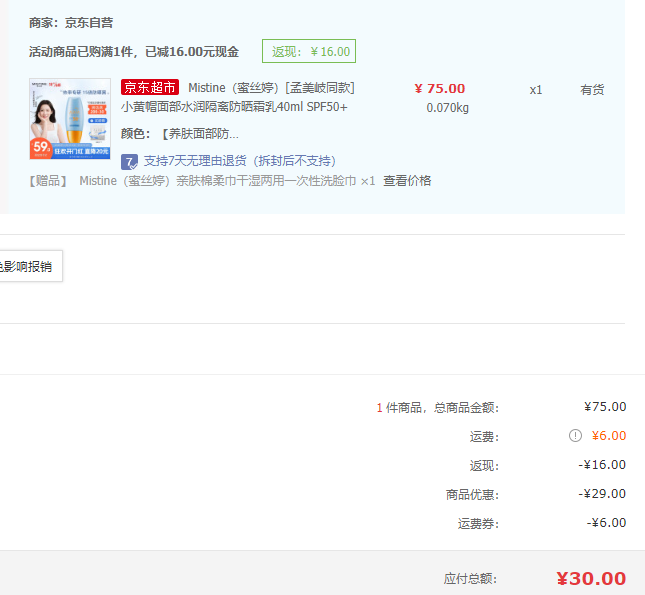Click the weight 0.070kg text
Image resolution: width=645 pixels, height=595 pixels.
click(447, 108)
